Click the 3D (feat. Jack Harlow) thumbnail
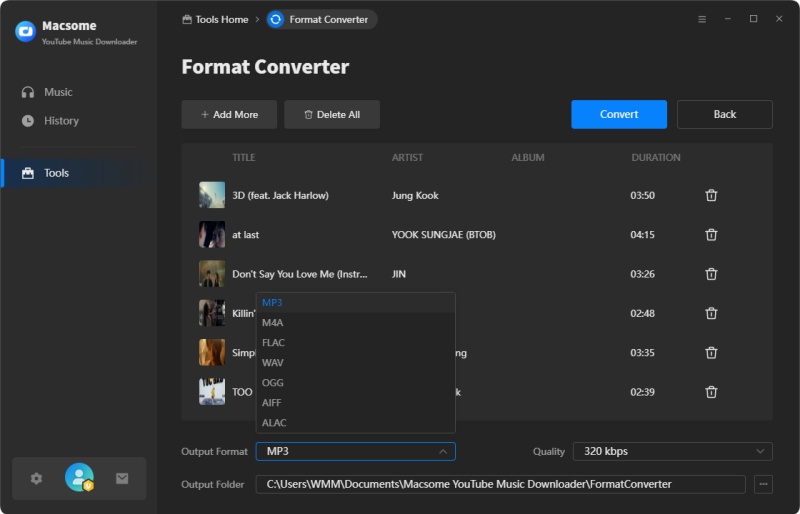800x514 pixels. point(212,195)
